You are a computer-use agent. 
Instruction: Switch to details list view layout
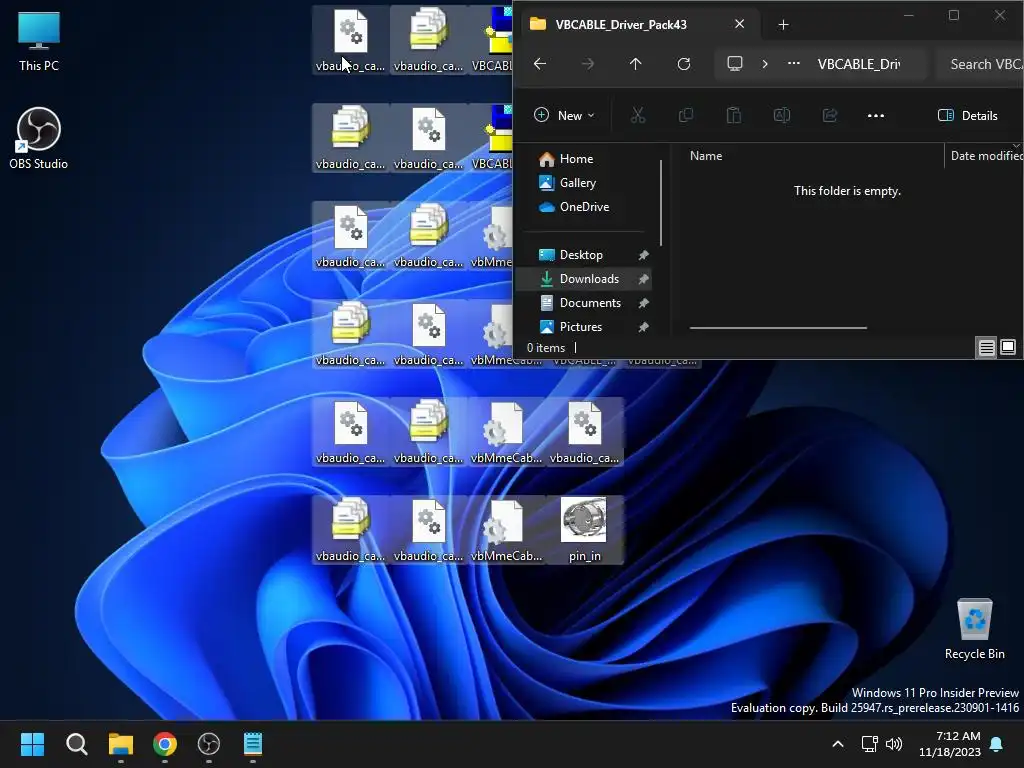point(986,347)
